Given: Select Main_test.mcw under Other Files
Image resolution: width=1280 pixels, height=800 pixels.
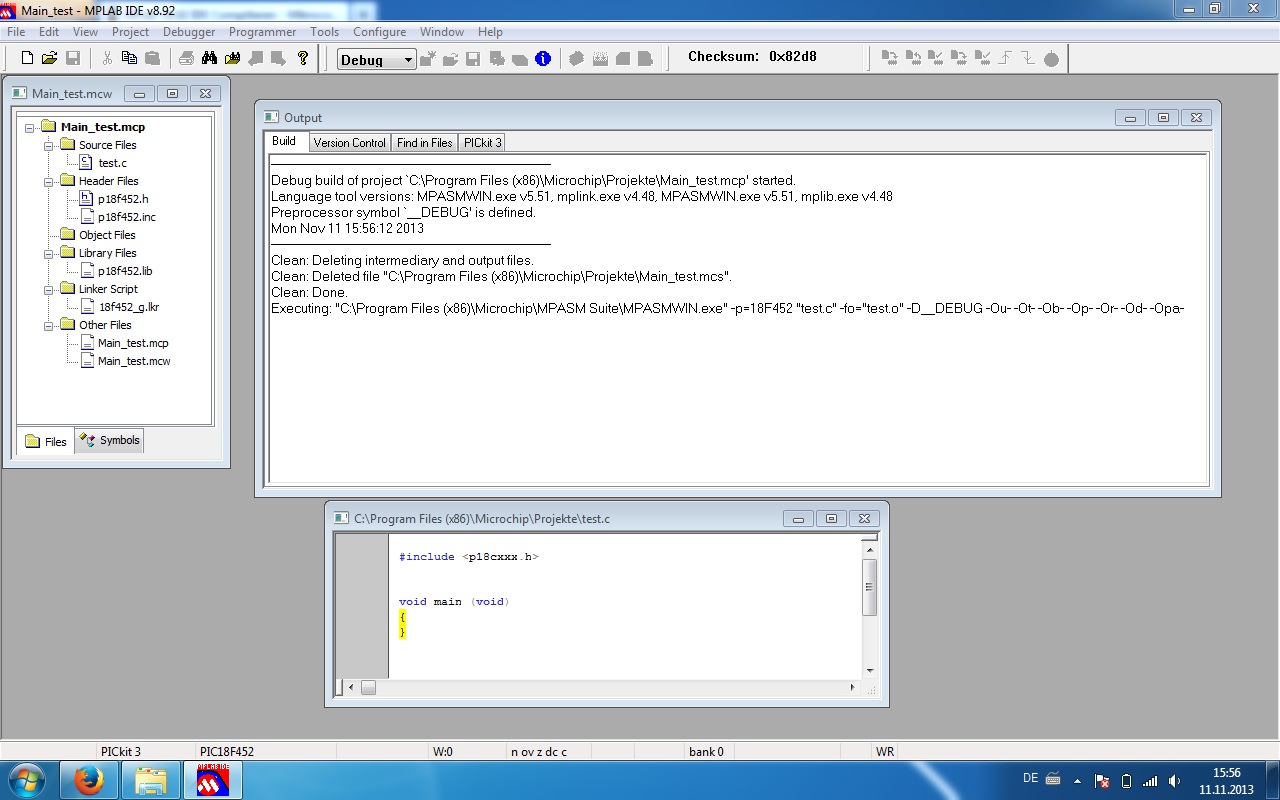Looking at the screenshot, I should 134,361.
